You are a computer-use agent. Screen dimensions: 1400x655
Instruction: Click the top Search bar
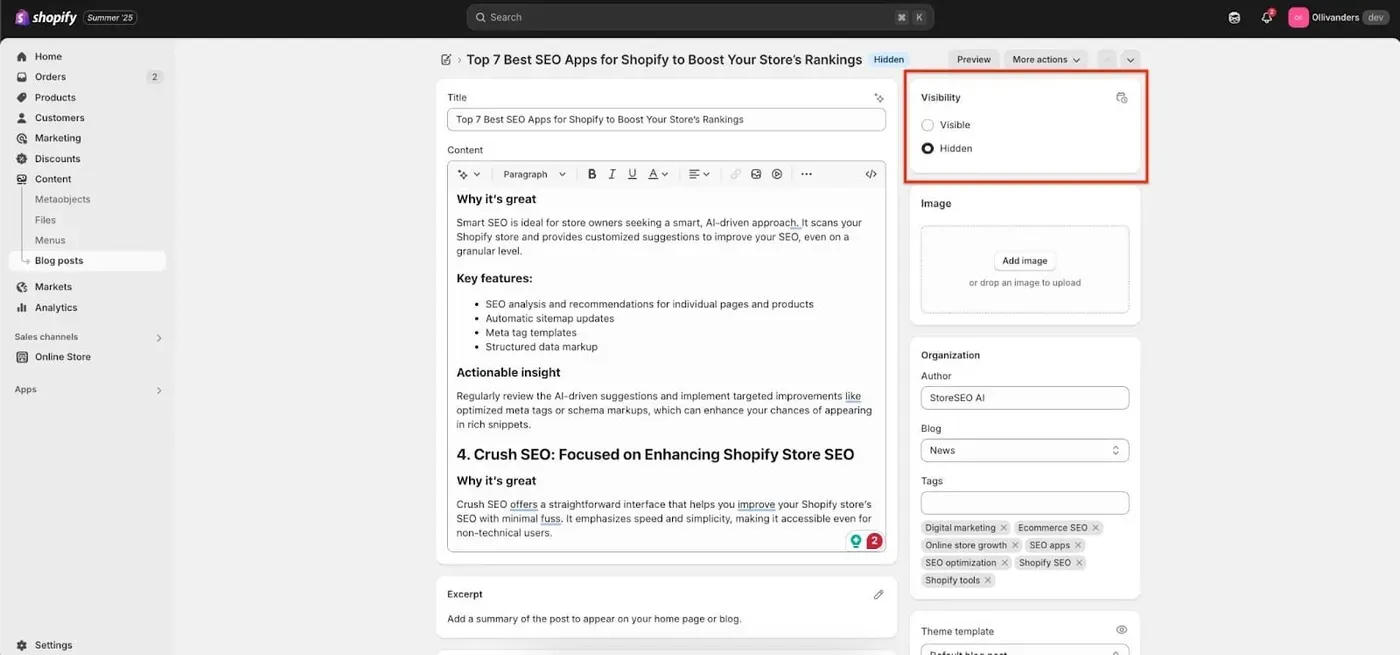point(700,17)
